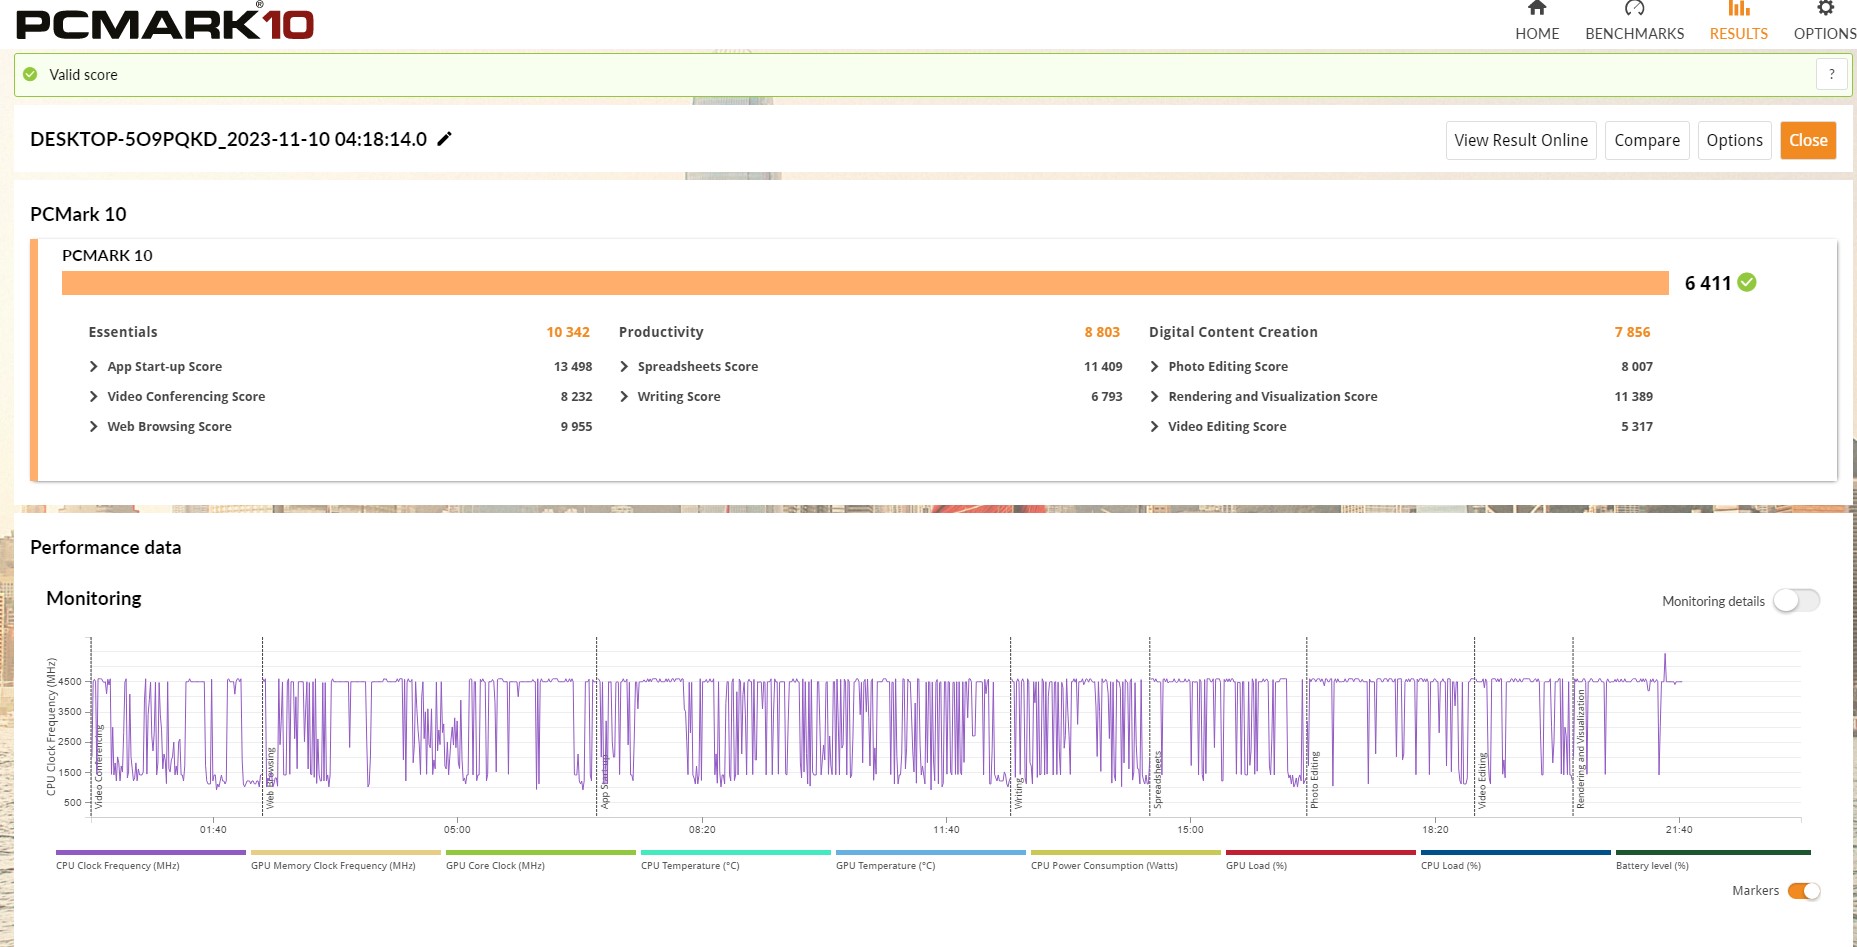The height and width of the screenshot is (947, 1857).
Task: Open the Options gear icon
Action: pos(1825,9)
